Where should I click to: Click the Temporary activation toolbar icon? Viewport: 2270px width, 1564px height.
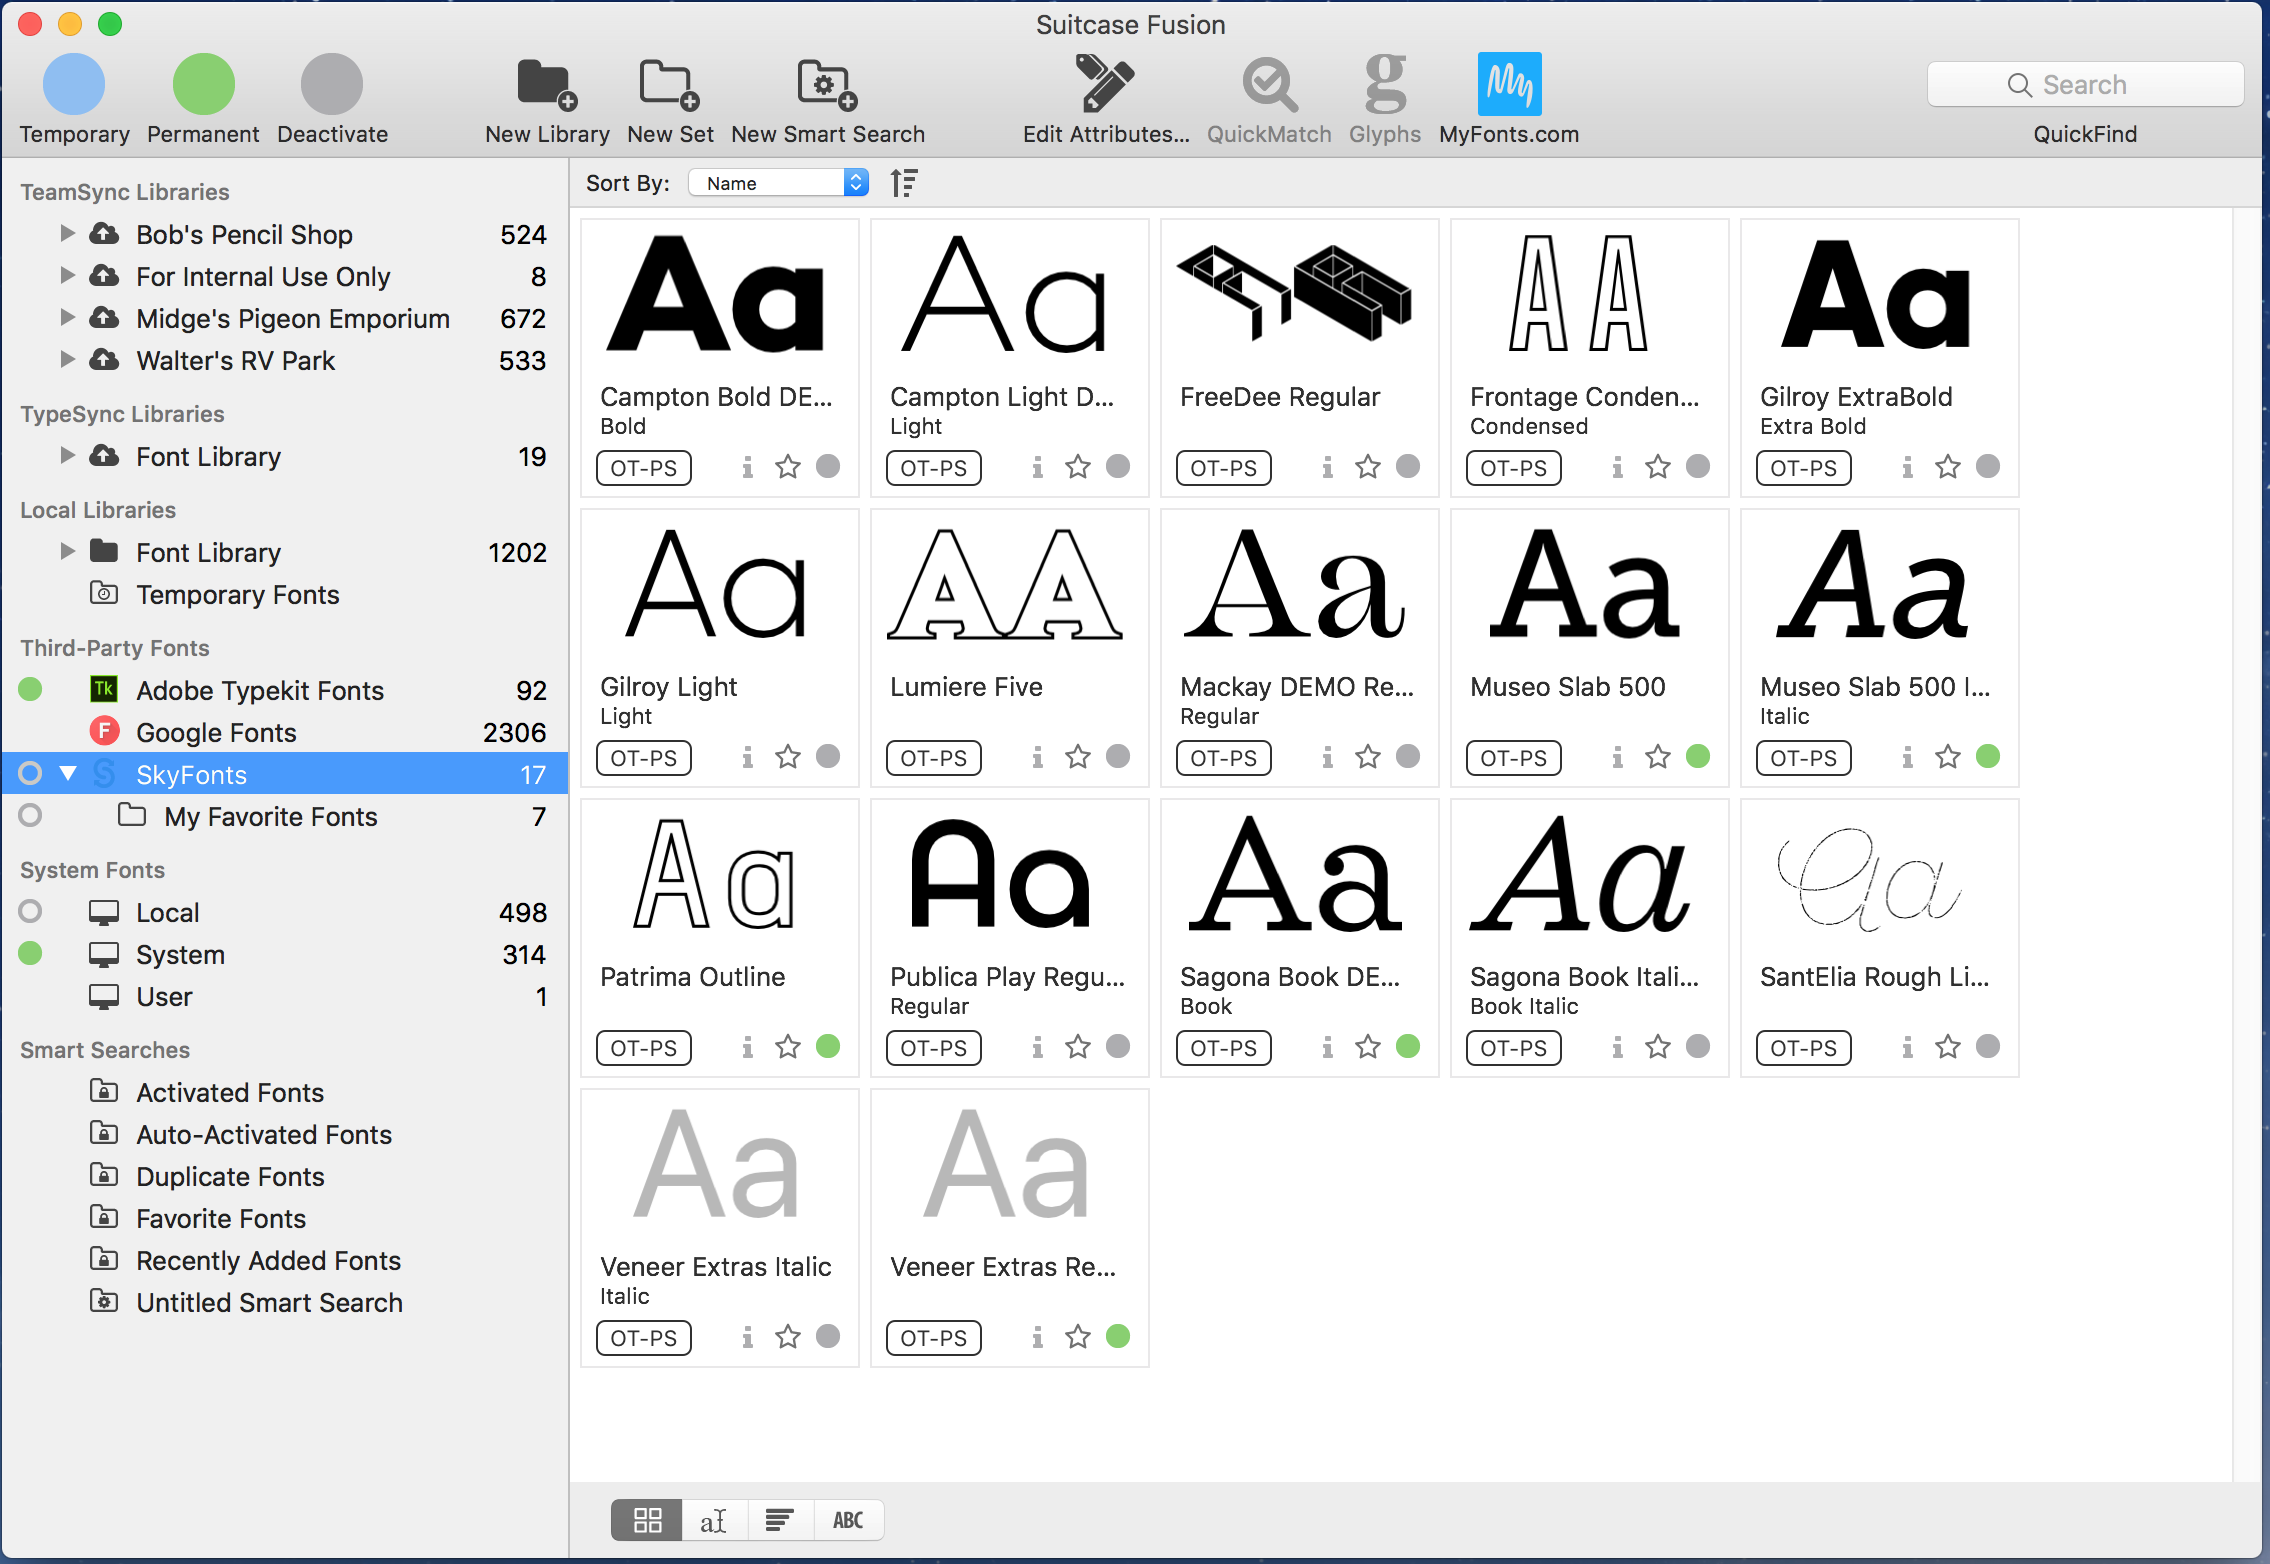[73, 84]
